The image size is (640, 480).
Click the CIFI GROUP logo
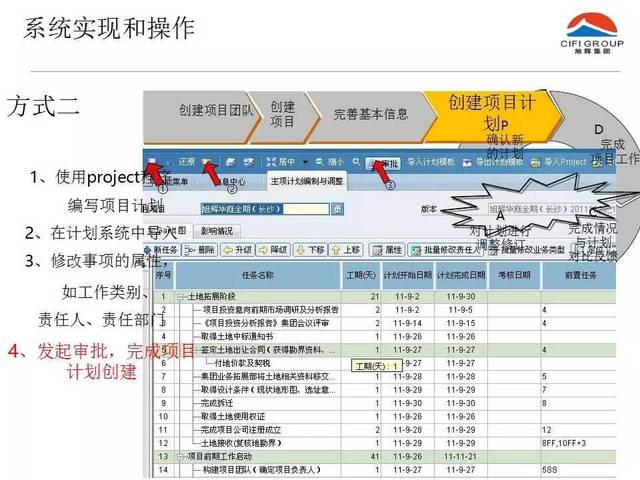592,34
